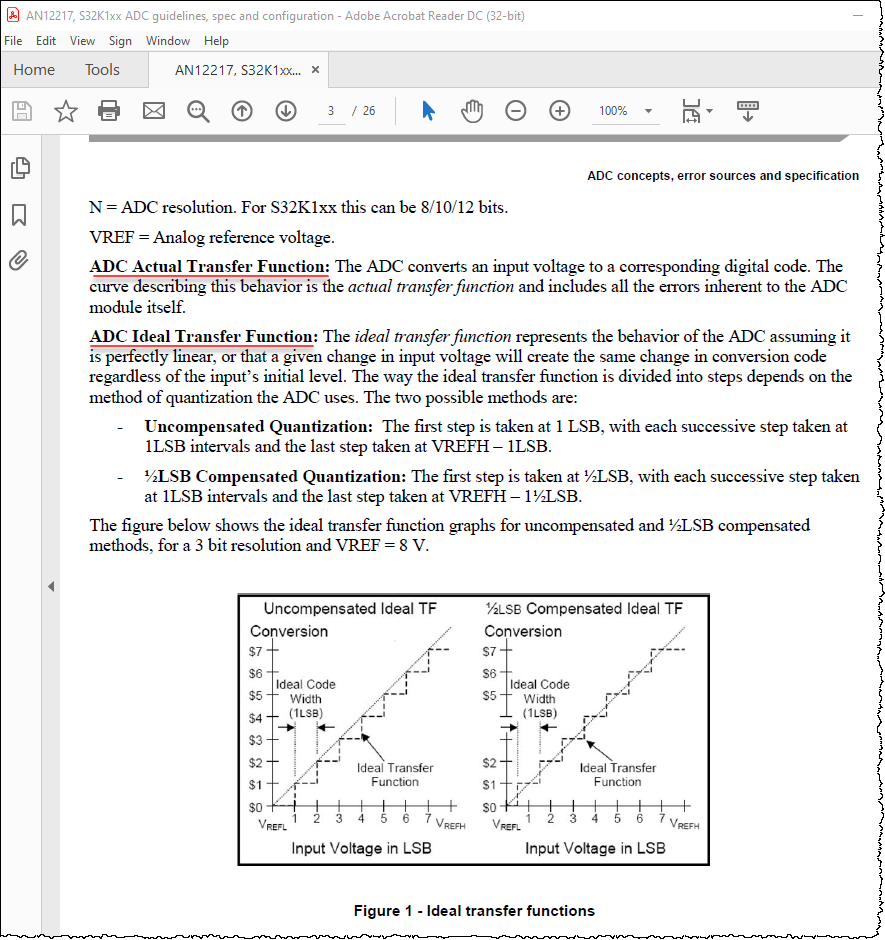This screenshot has height=940, width=885.
Task: Open the attachments paperclip panel
Action: tap(19, 261)
